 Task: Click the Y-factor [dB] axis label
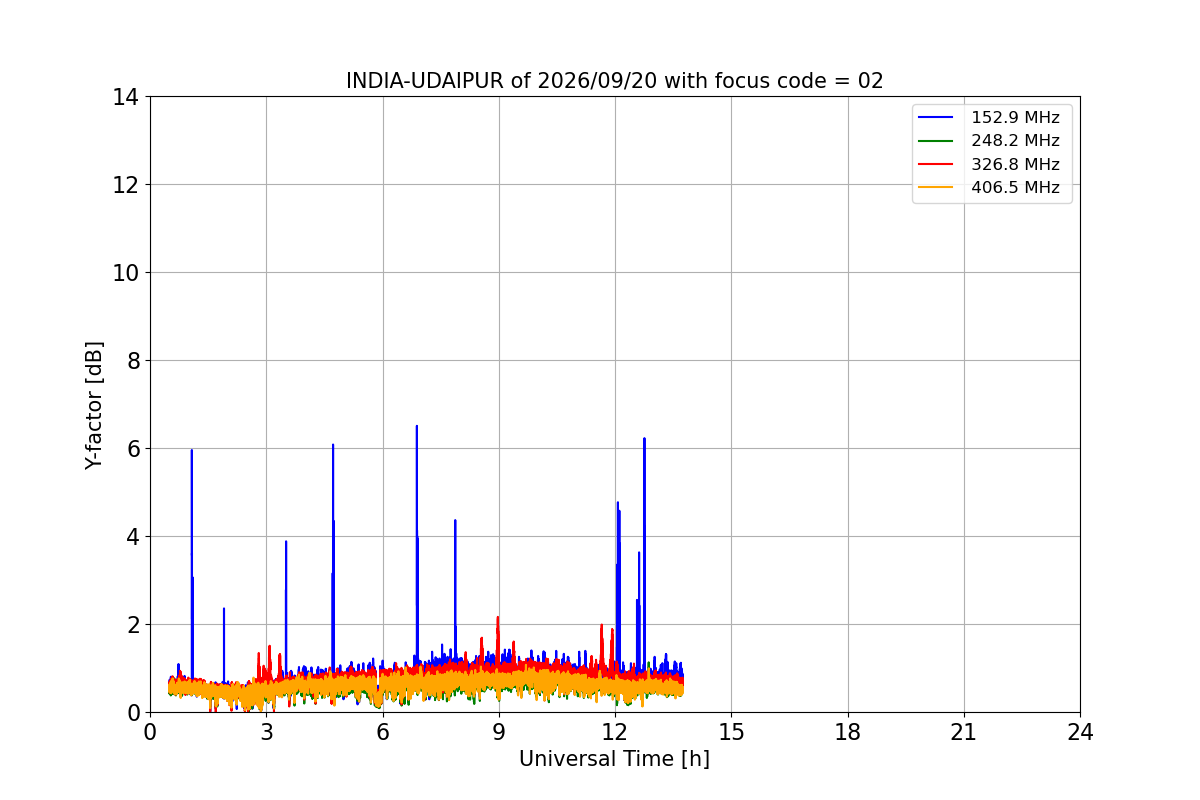click(94, 405)
